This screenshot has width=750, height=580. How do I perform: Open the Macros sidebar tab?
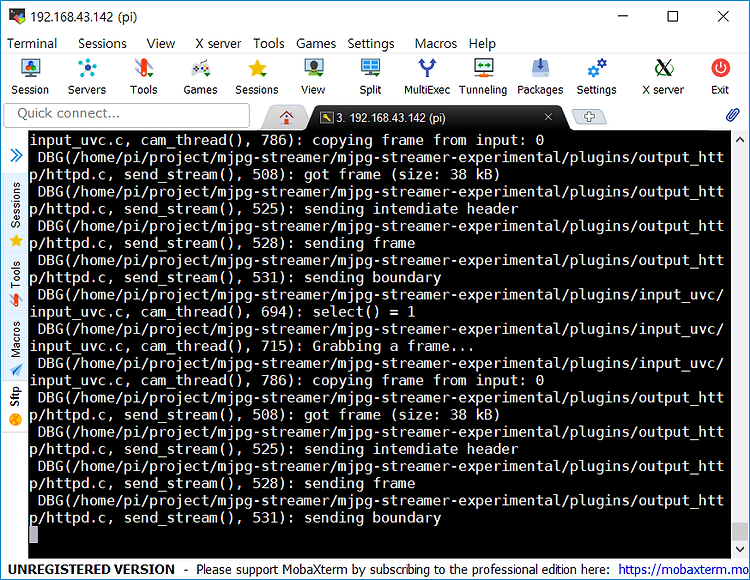coord(15,347)
